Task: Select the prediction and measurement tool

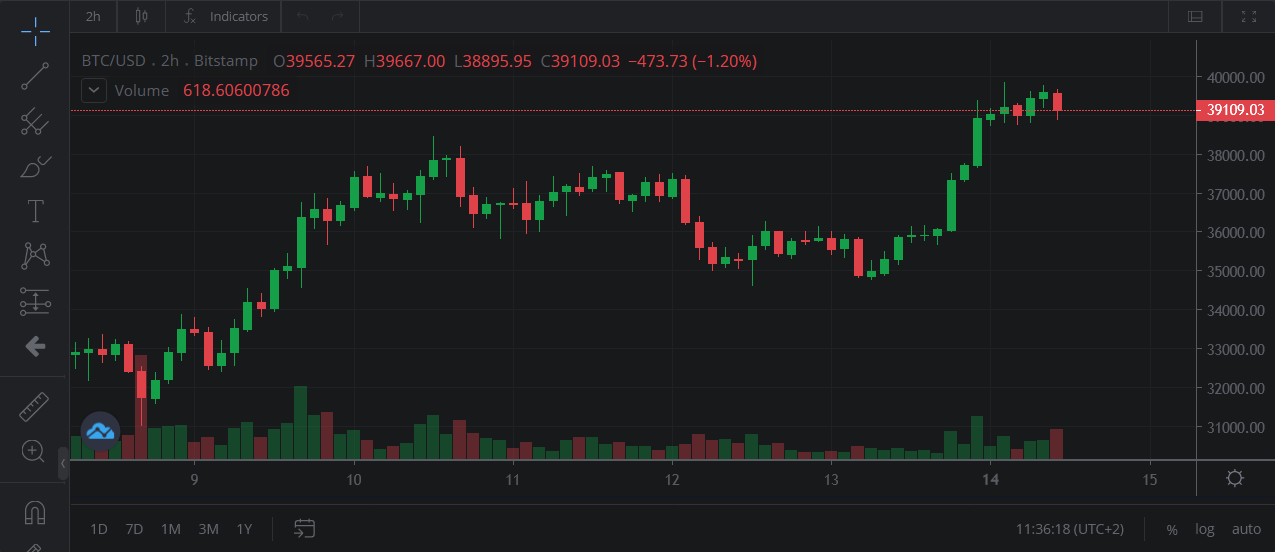Action: tap(35, 300)
